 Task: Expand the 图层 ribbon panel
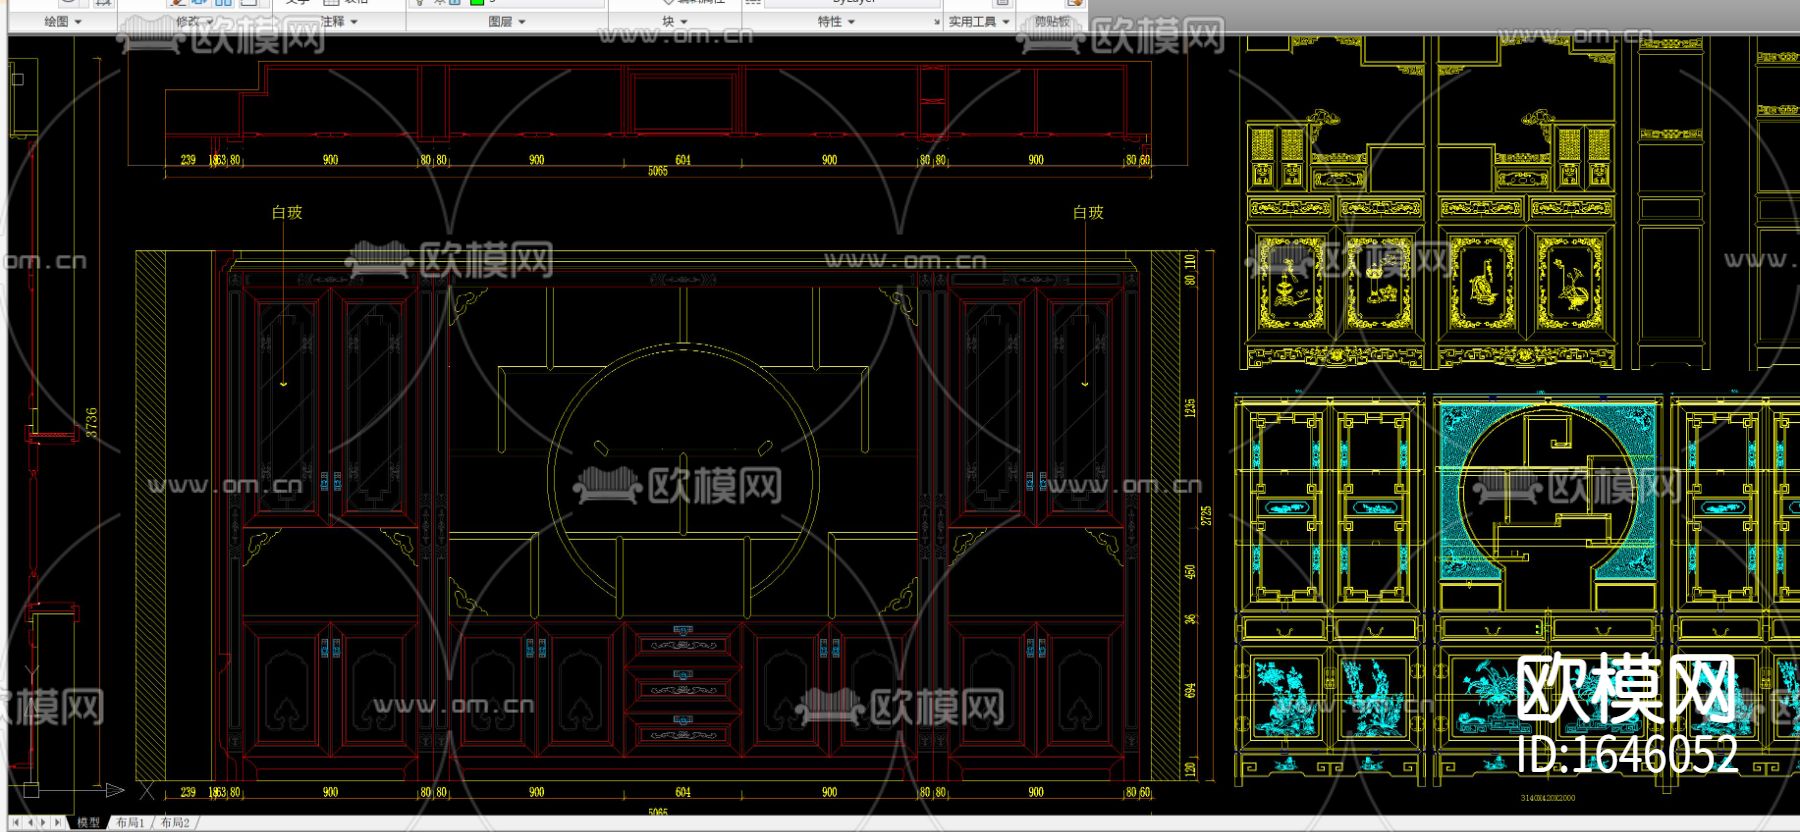(x=506, y=21)
